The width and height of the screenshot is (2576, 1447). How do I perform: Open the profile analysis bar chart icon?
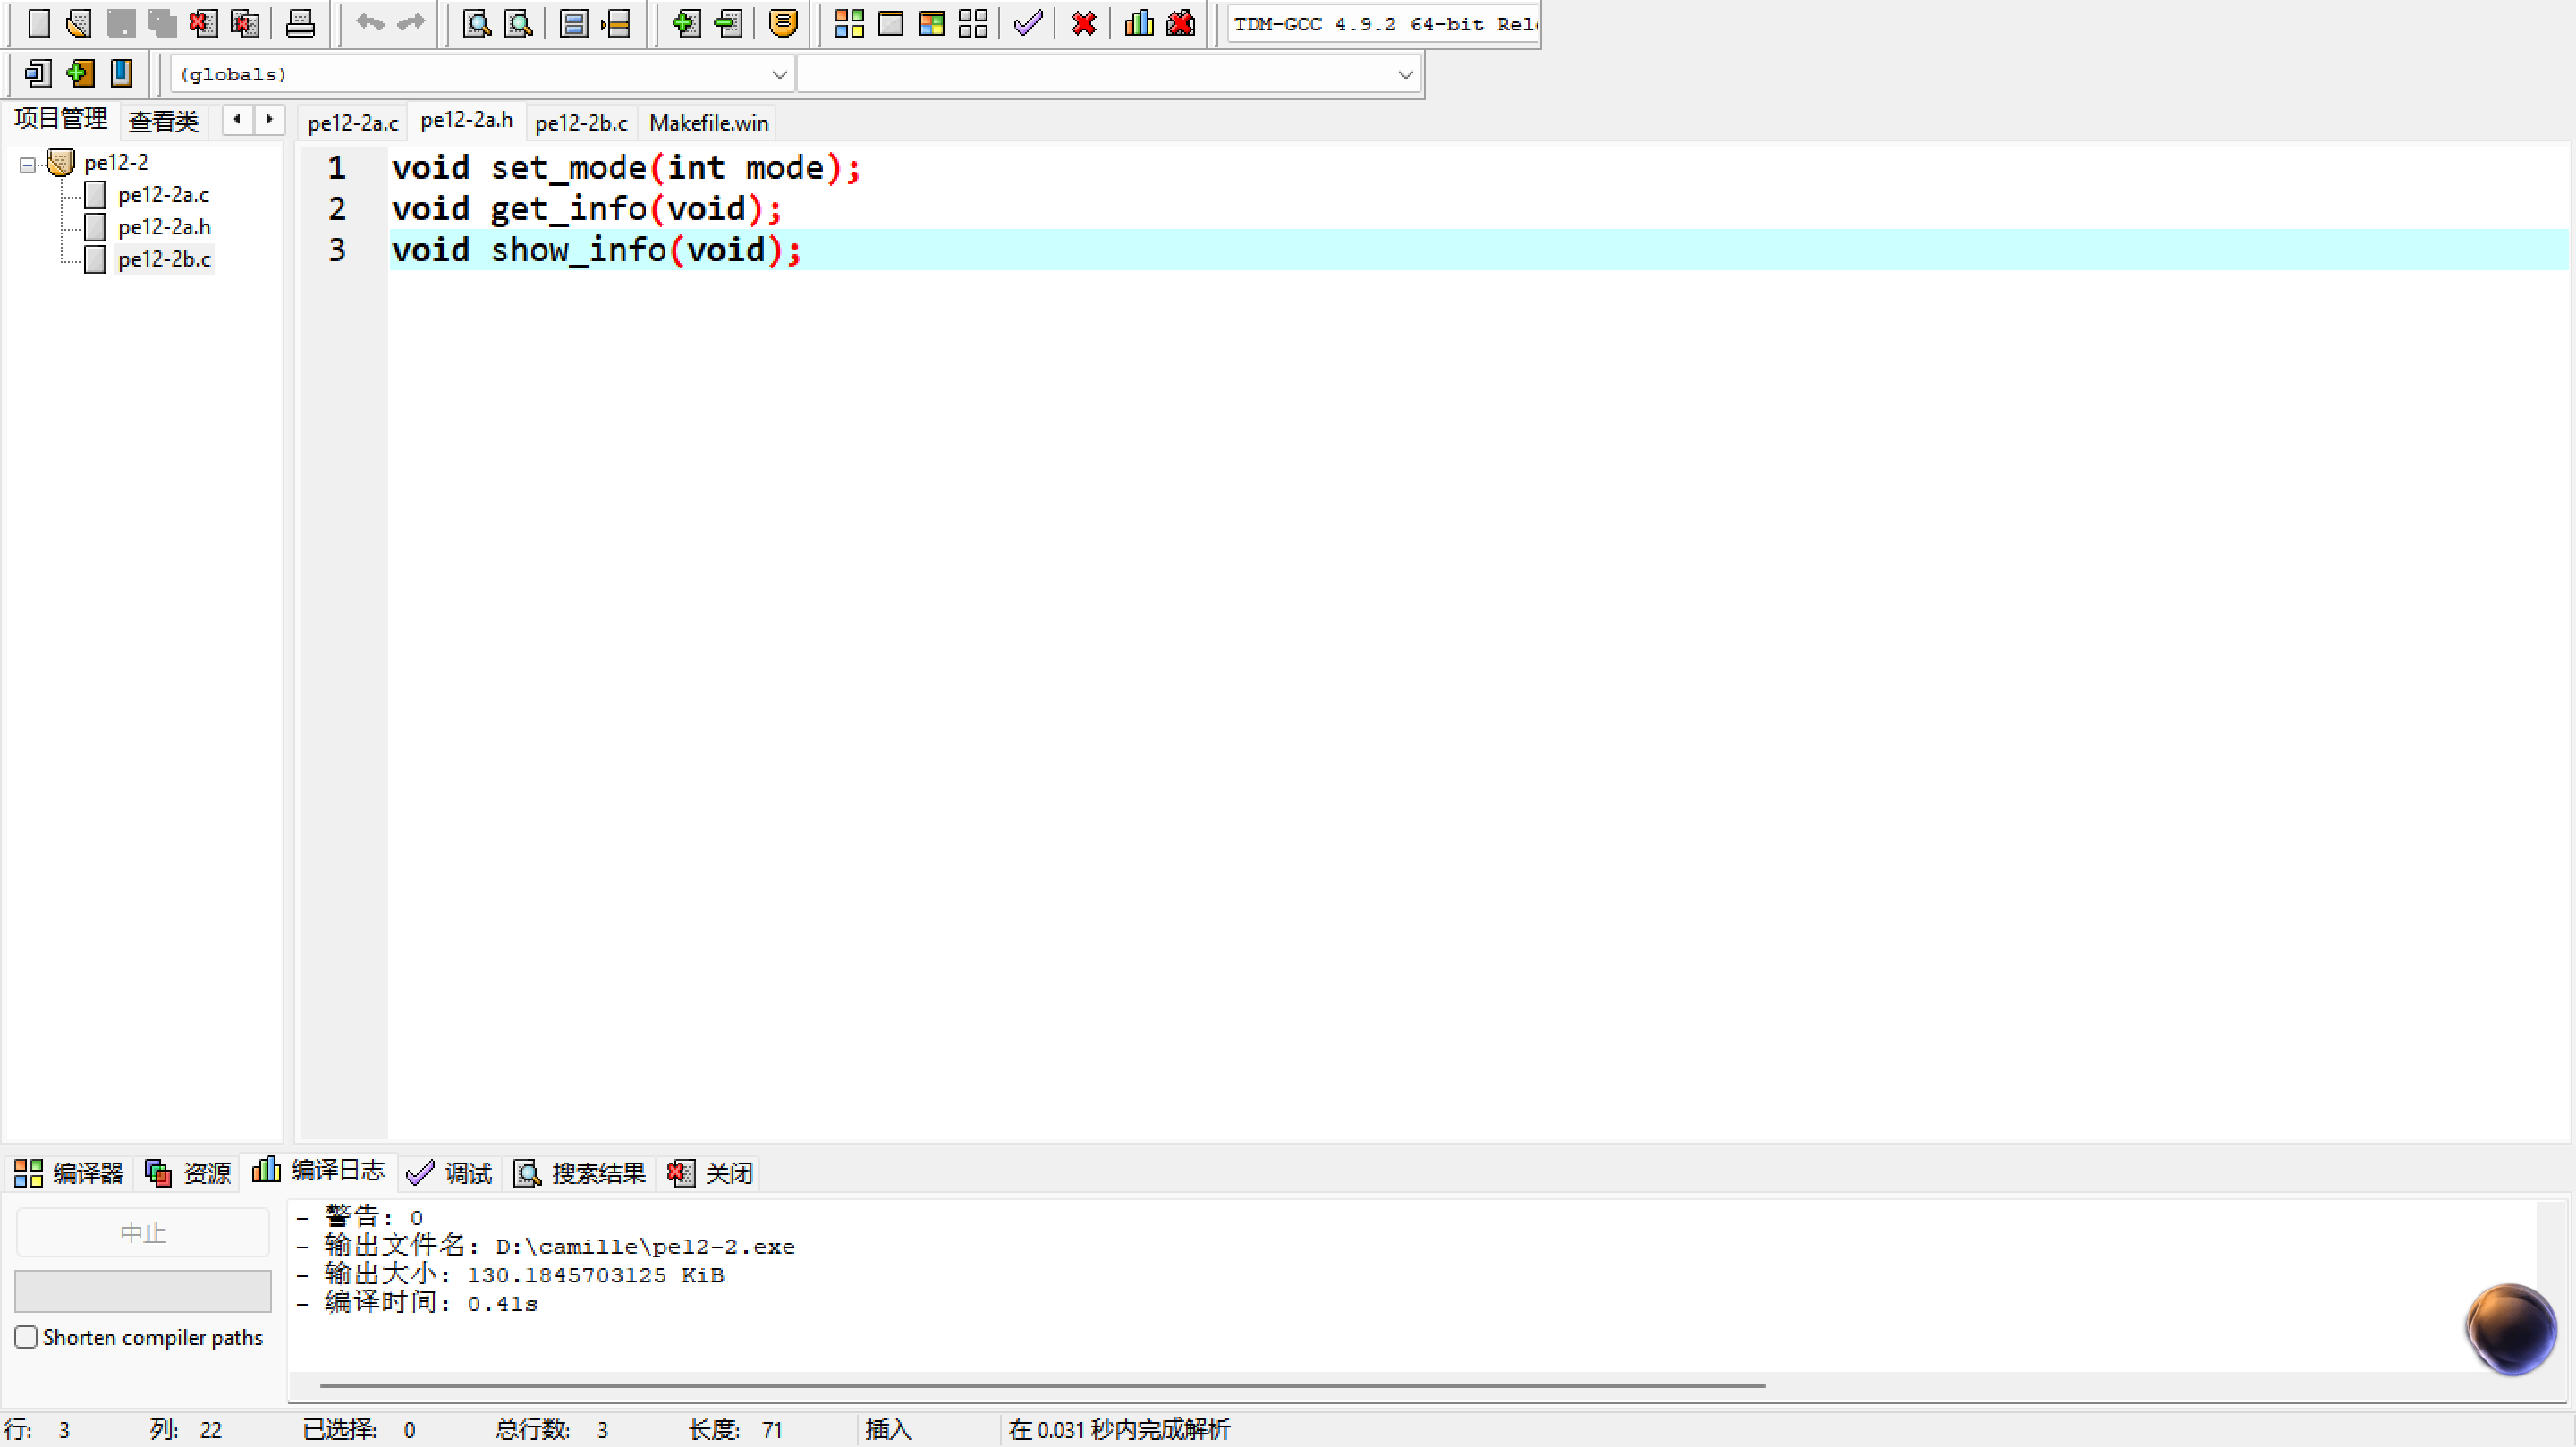coord(1139,23)
